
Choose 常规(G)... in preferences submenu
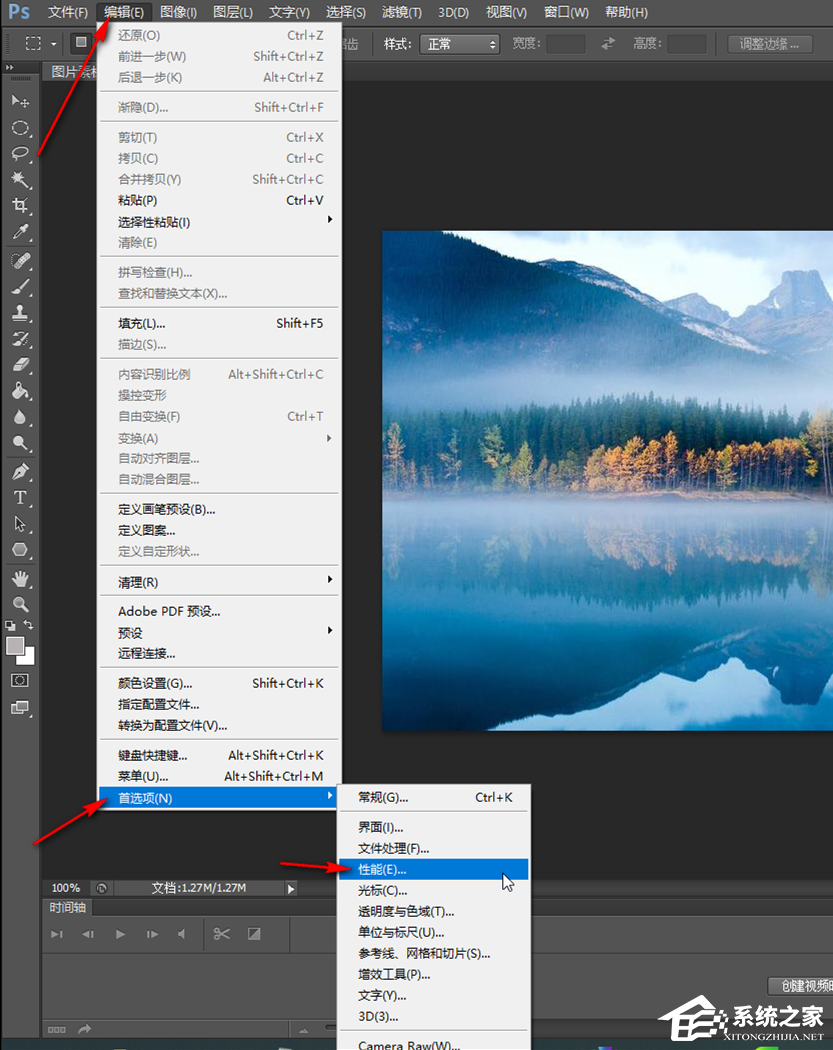(x=433, y=797)
